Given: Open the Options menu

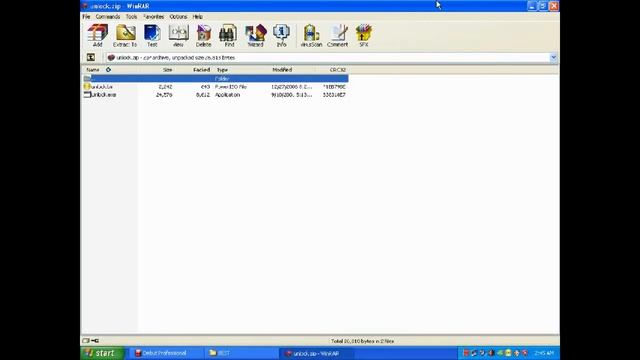Looking at the screenshot, I should pos(178,17).
